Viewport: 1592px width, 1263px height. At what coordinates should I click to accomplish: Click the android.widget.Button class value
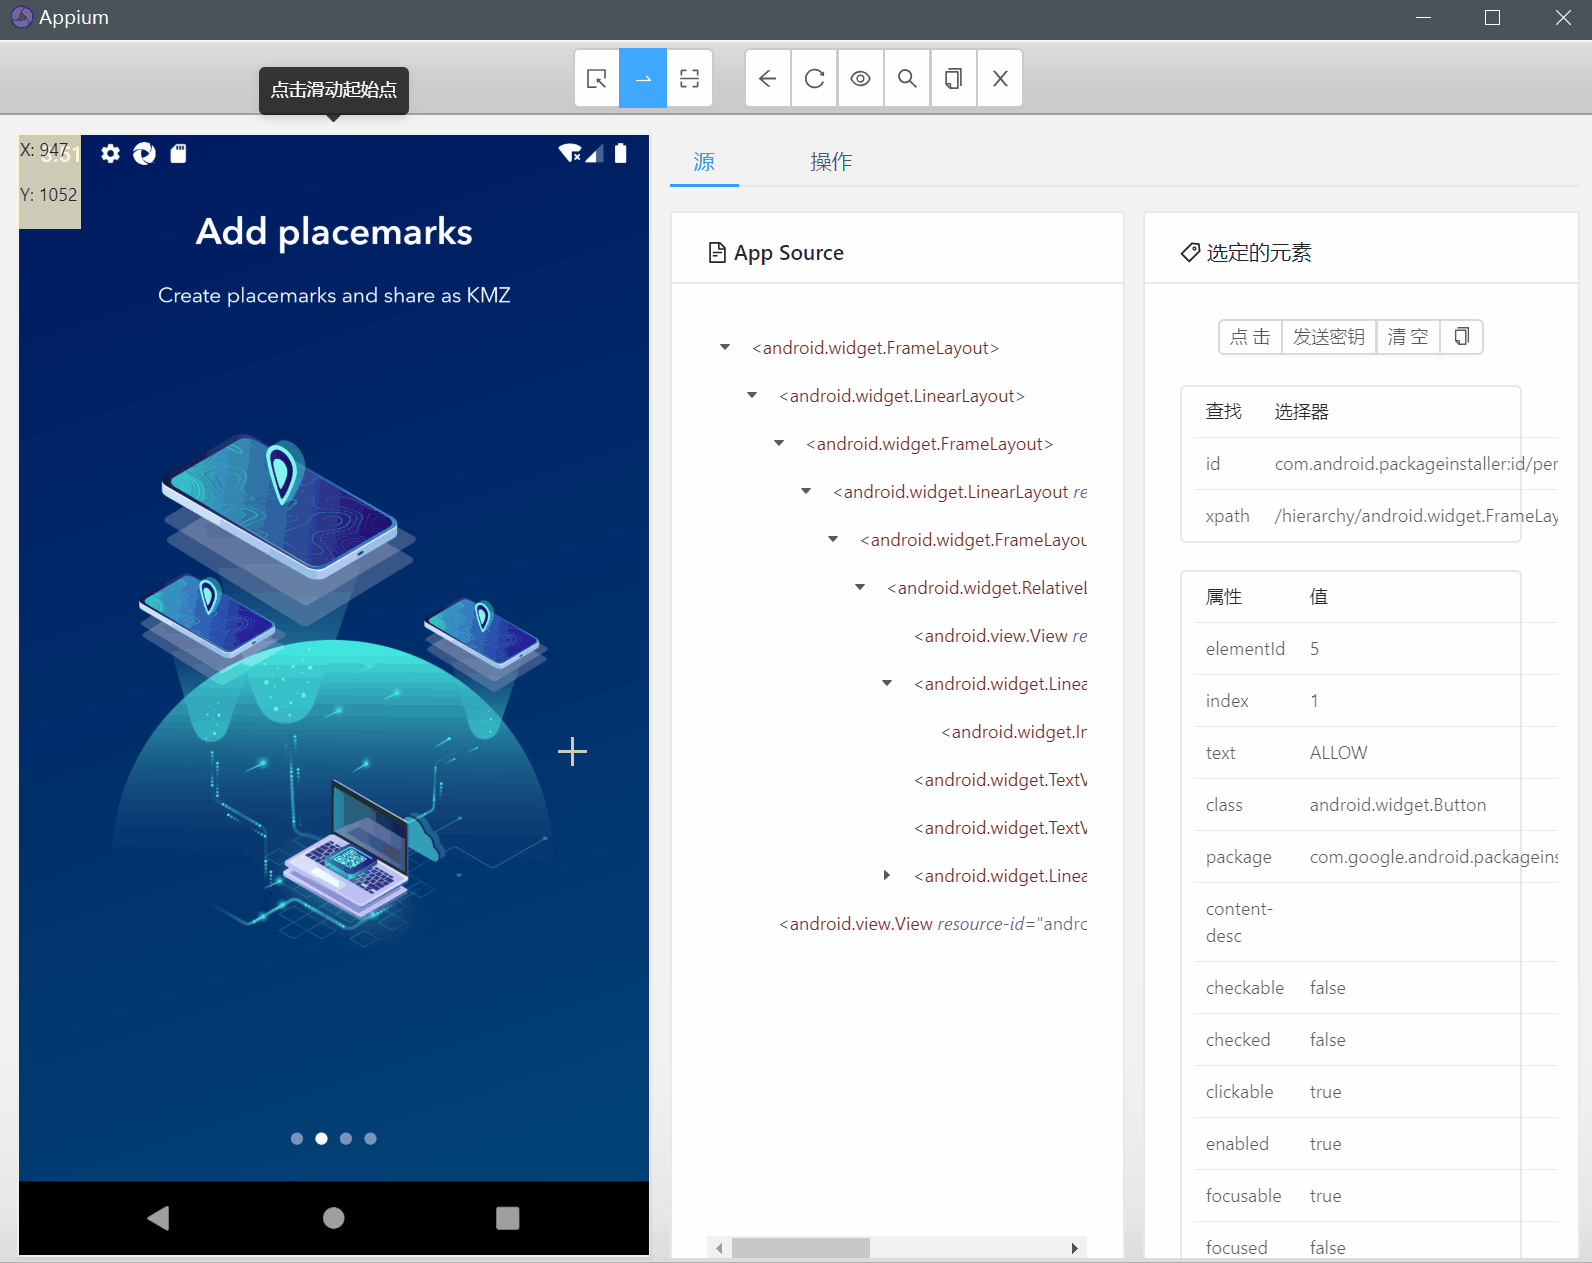[x=1397, y=805]
